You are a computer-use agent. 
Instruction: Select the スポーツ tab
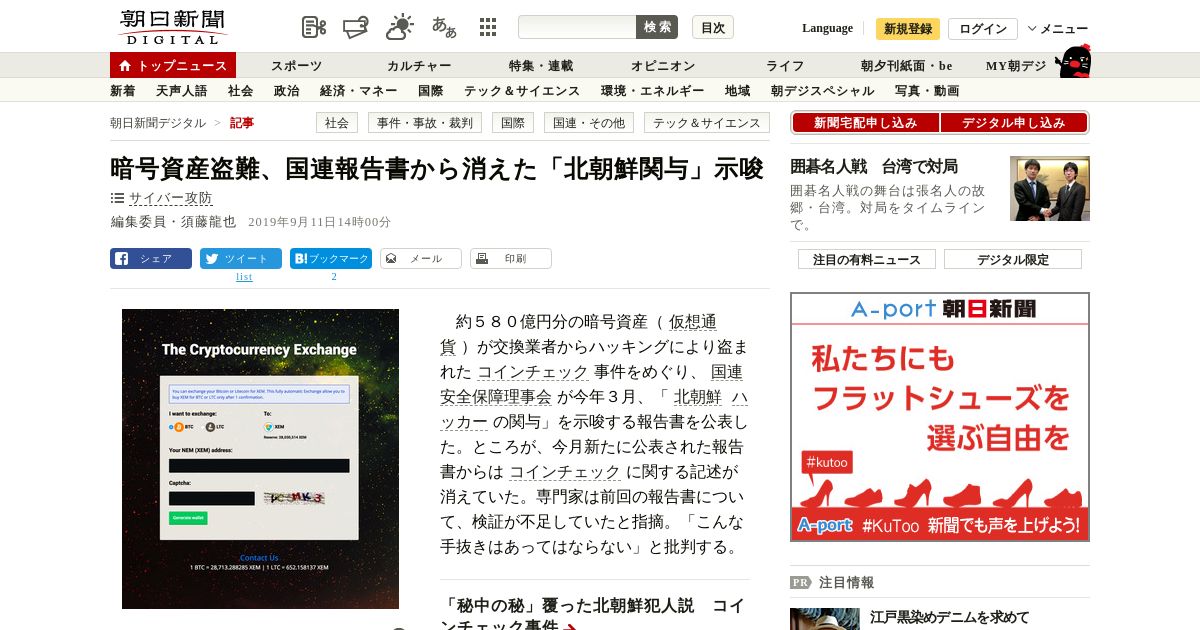[296, 65]
